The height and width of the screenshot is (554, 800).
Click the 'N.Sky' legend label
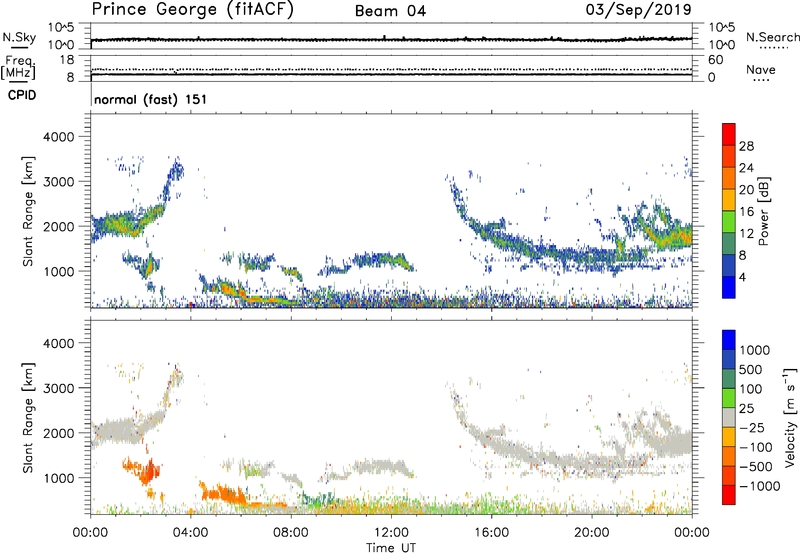pyautogui.click(x=19, y=37)
